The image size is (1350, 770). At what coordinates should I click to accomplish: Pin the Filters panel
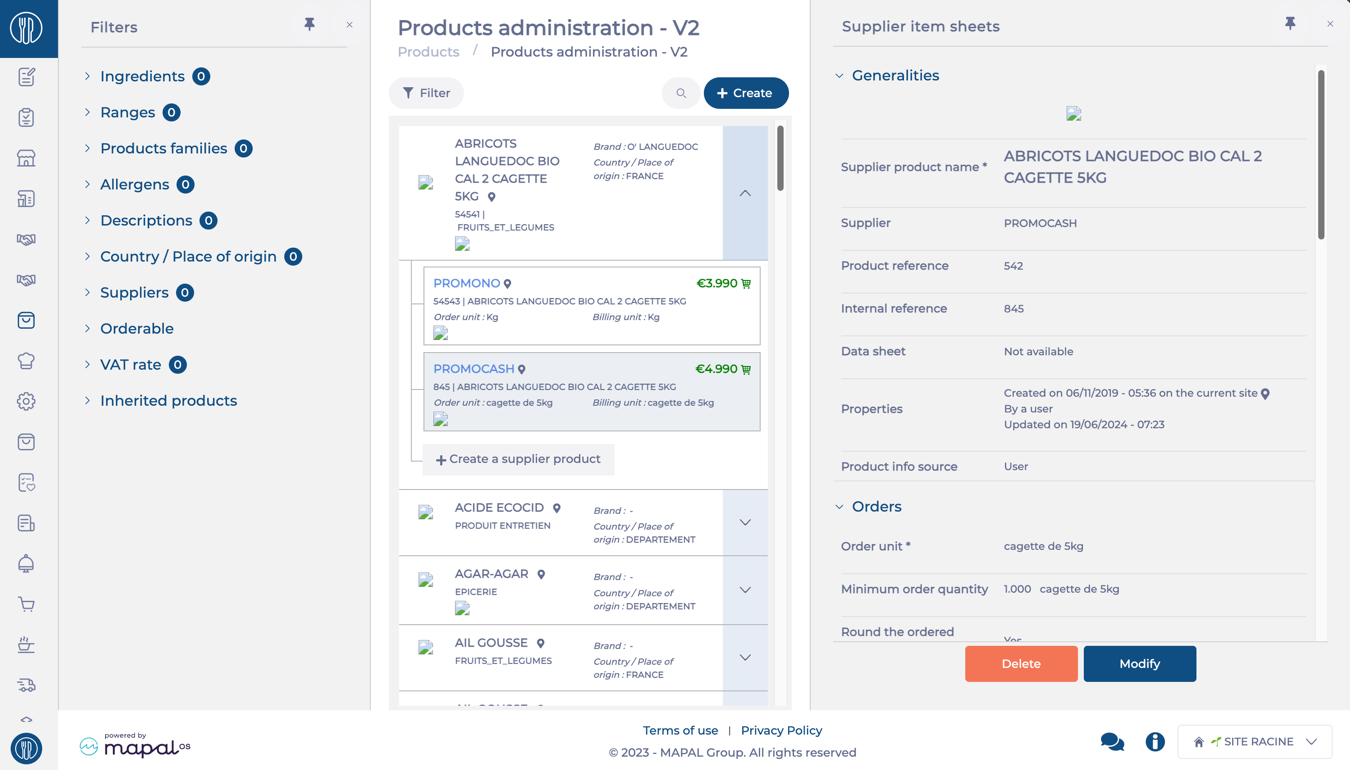pos(309,24)
